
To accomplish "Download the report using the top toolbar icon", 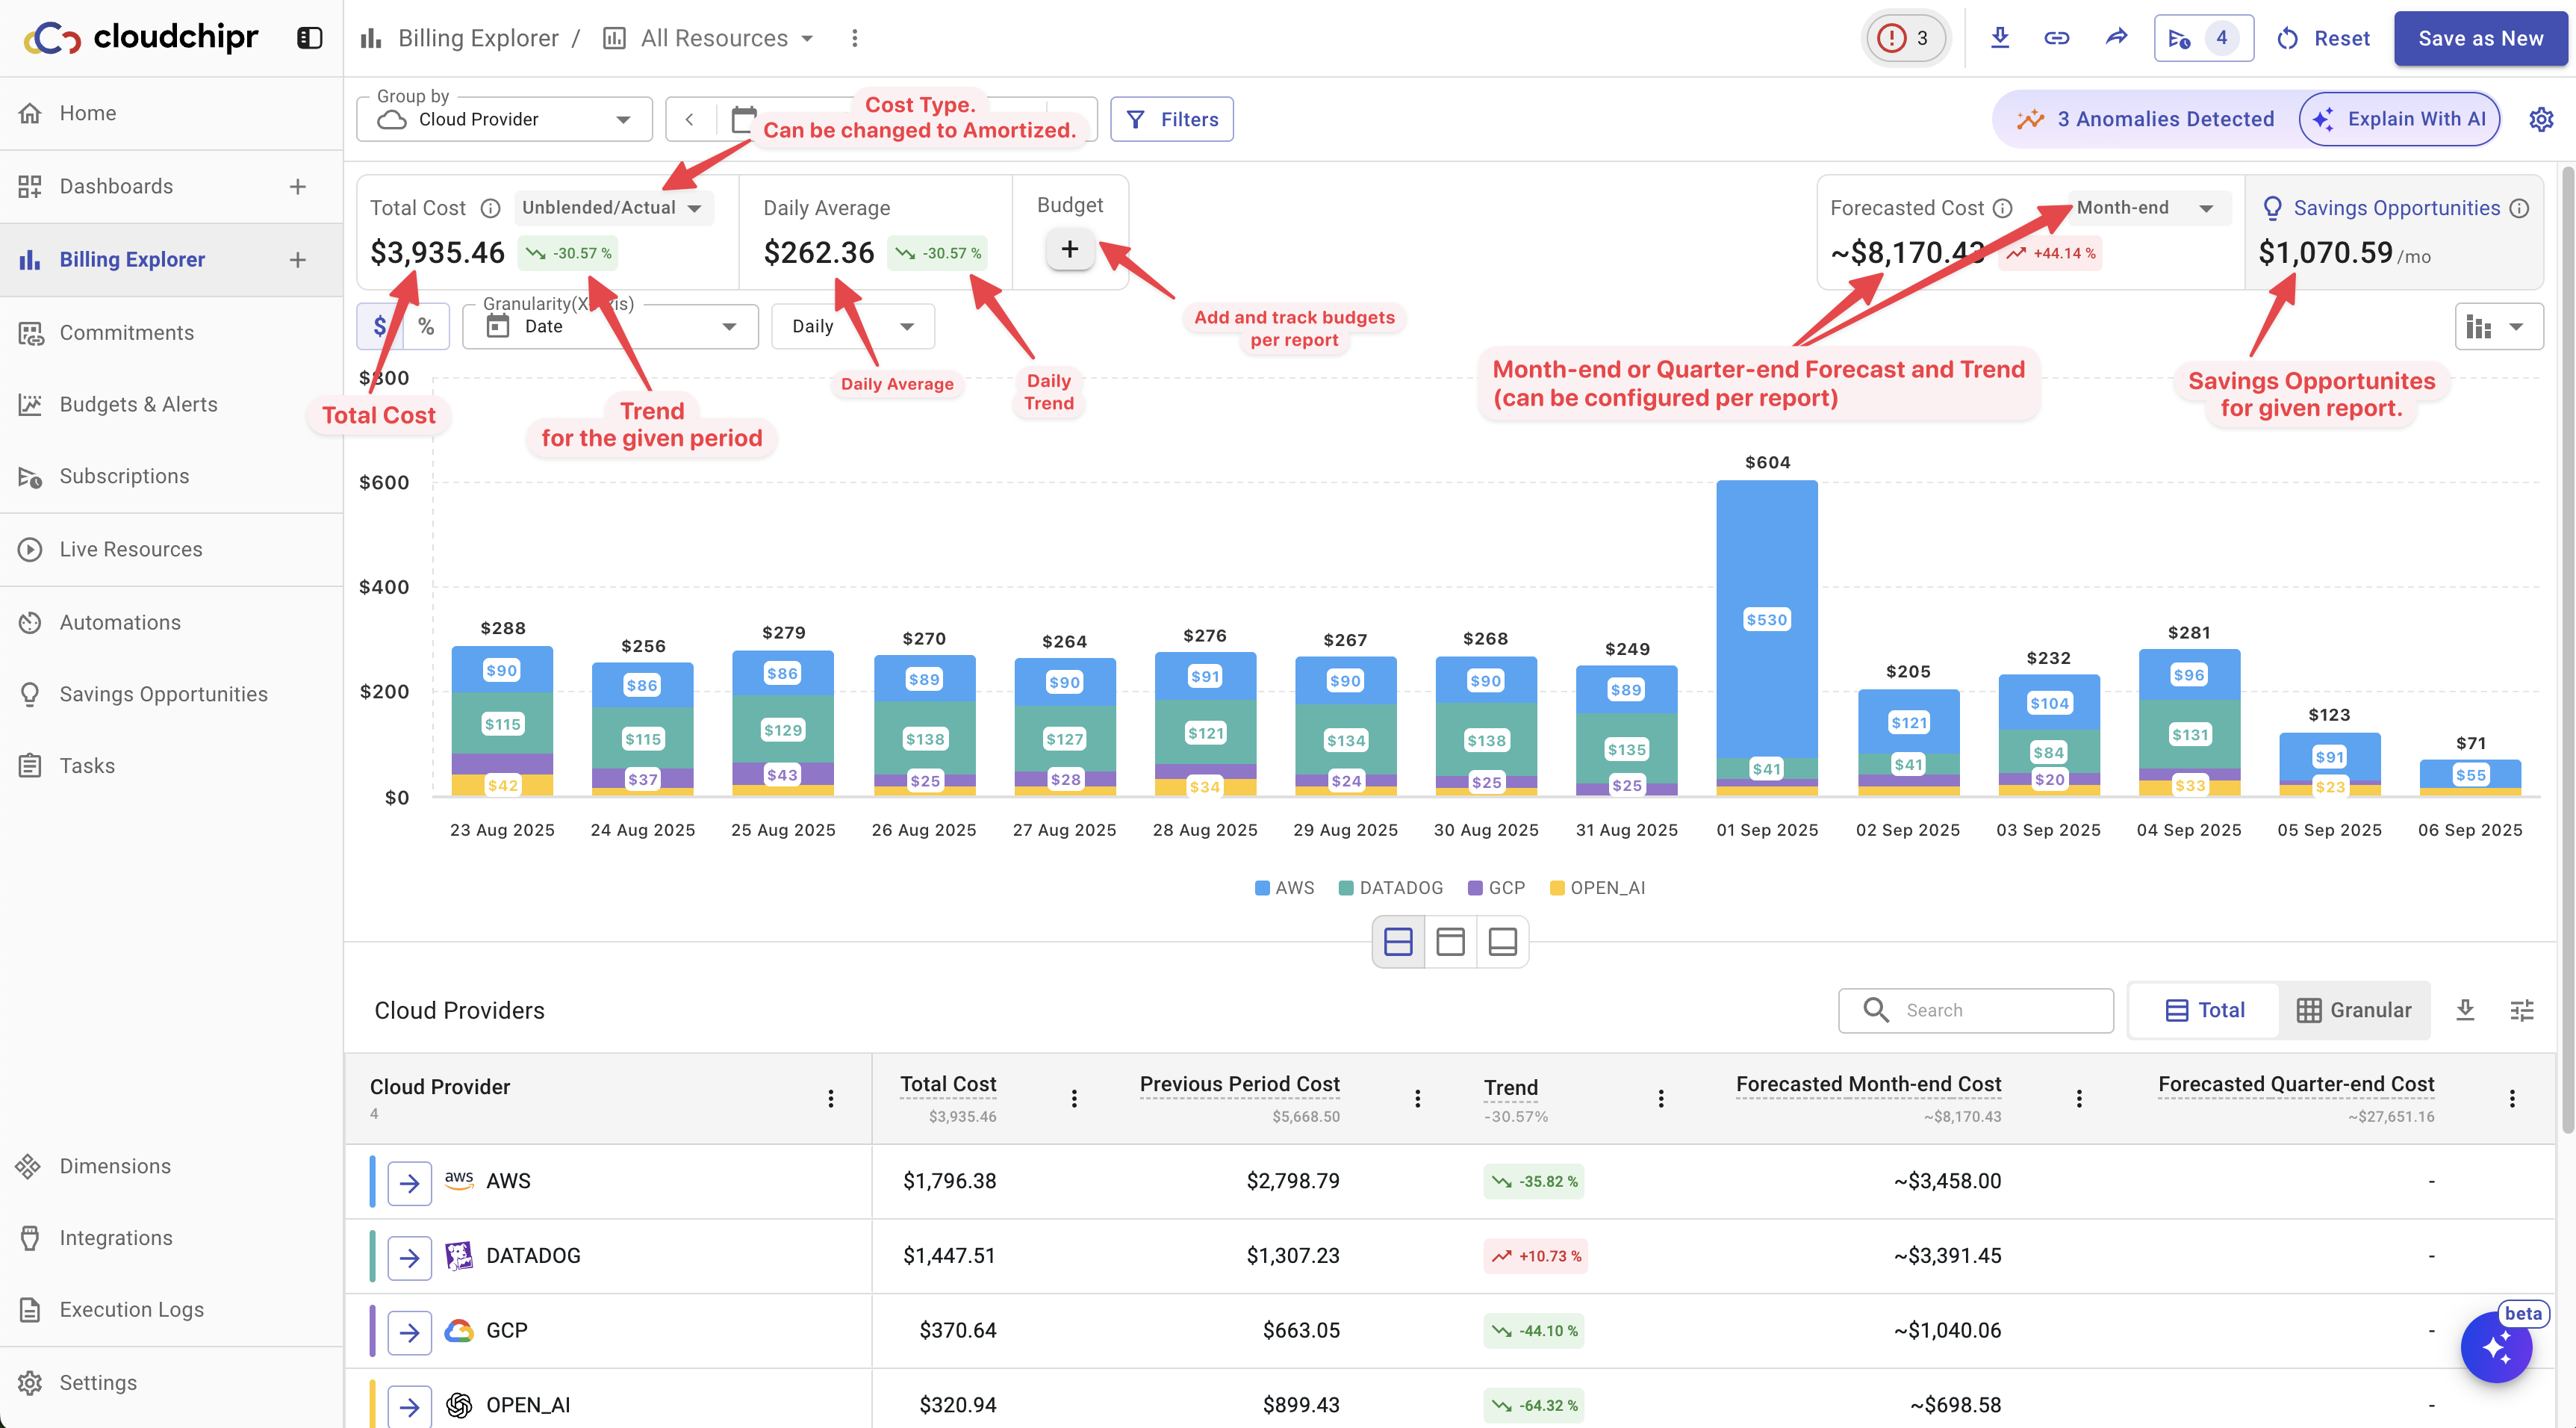I will click(1999, 38).
